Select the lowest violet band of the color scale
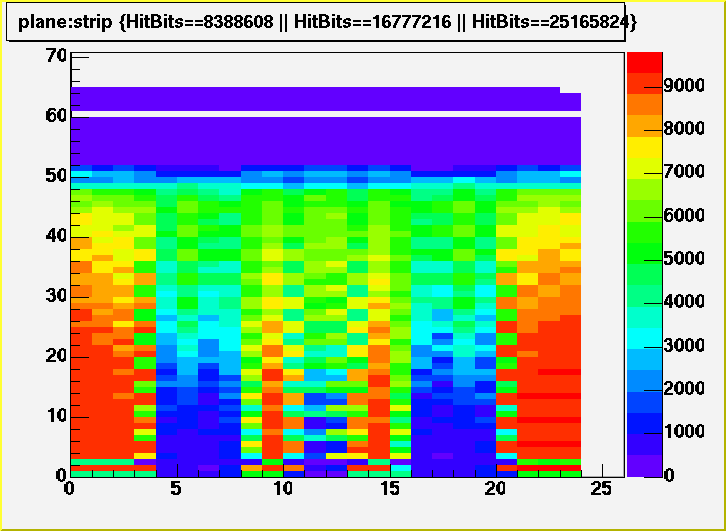The width and height of the screenshot is (726, 531). (x=645, y=466)
